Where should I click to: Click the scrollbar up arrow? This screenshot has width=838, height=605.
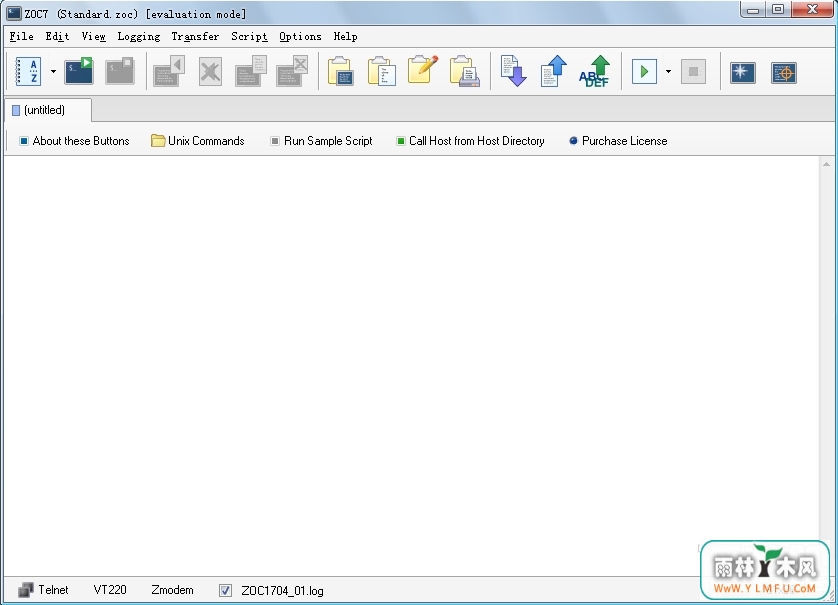click(x=826, y=164)
